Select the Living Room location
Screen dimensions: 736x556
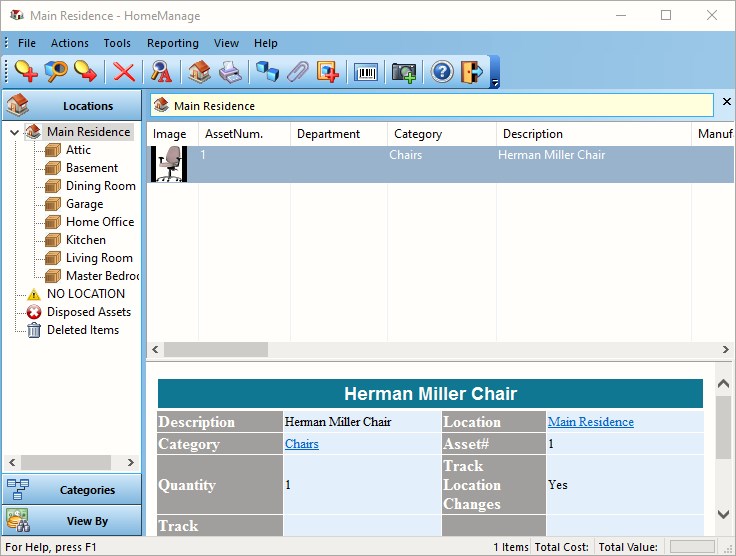point(99,258)
